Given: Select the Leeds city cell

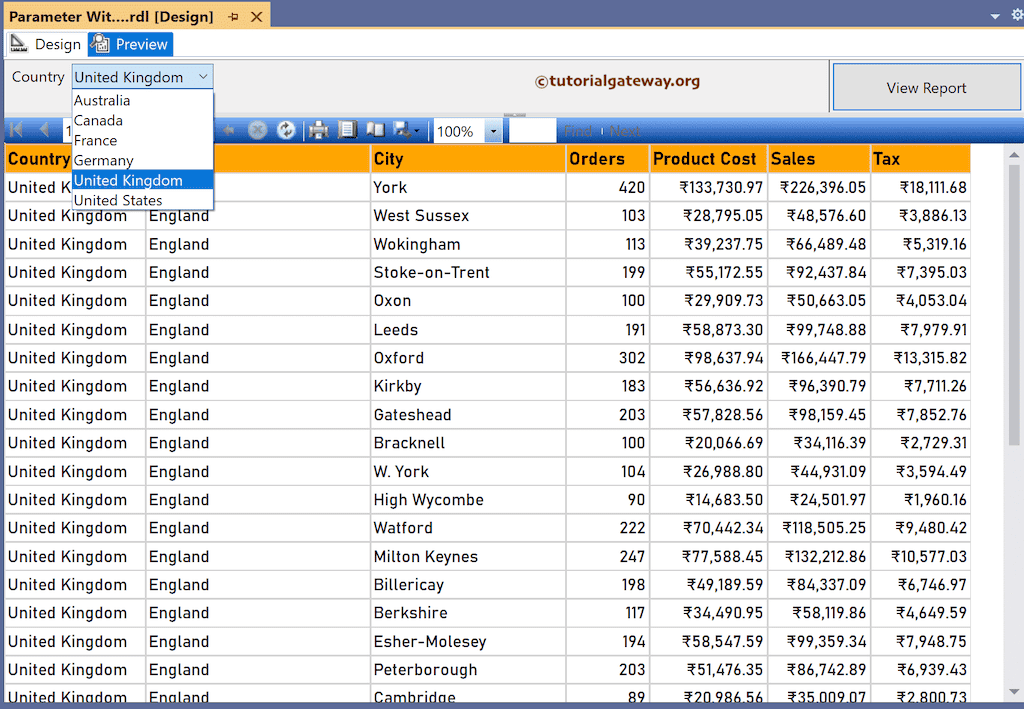Looking at the screenshot, I should pyautogui.click(x=468, y=330).
